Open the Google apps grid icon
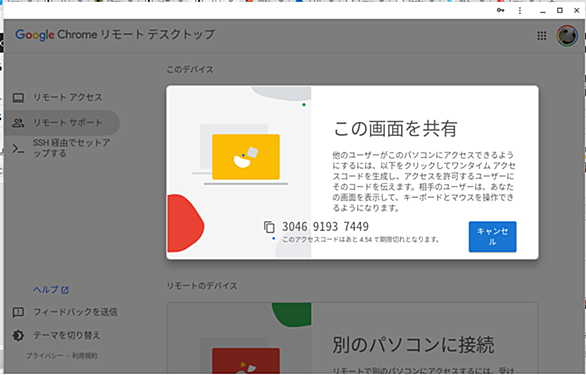Screen dimensions: 586x375 tap(542, 36)
